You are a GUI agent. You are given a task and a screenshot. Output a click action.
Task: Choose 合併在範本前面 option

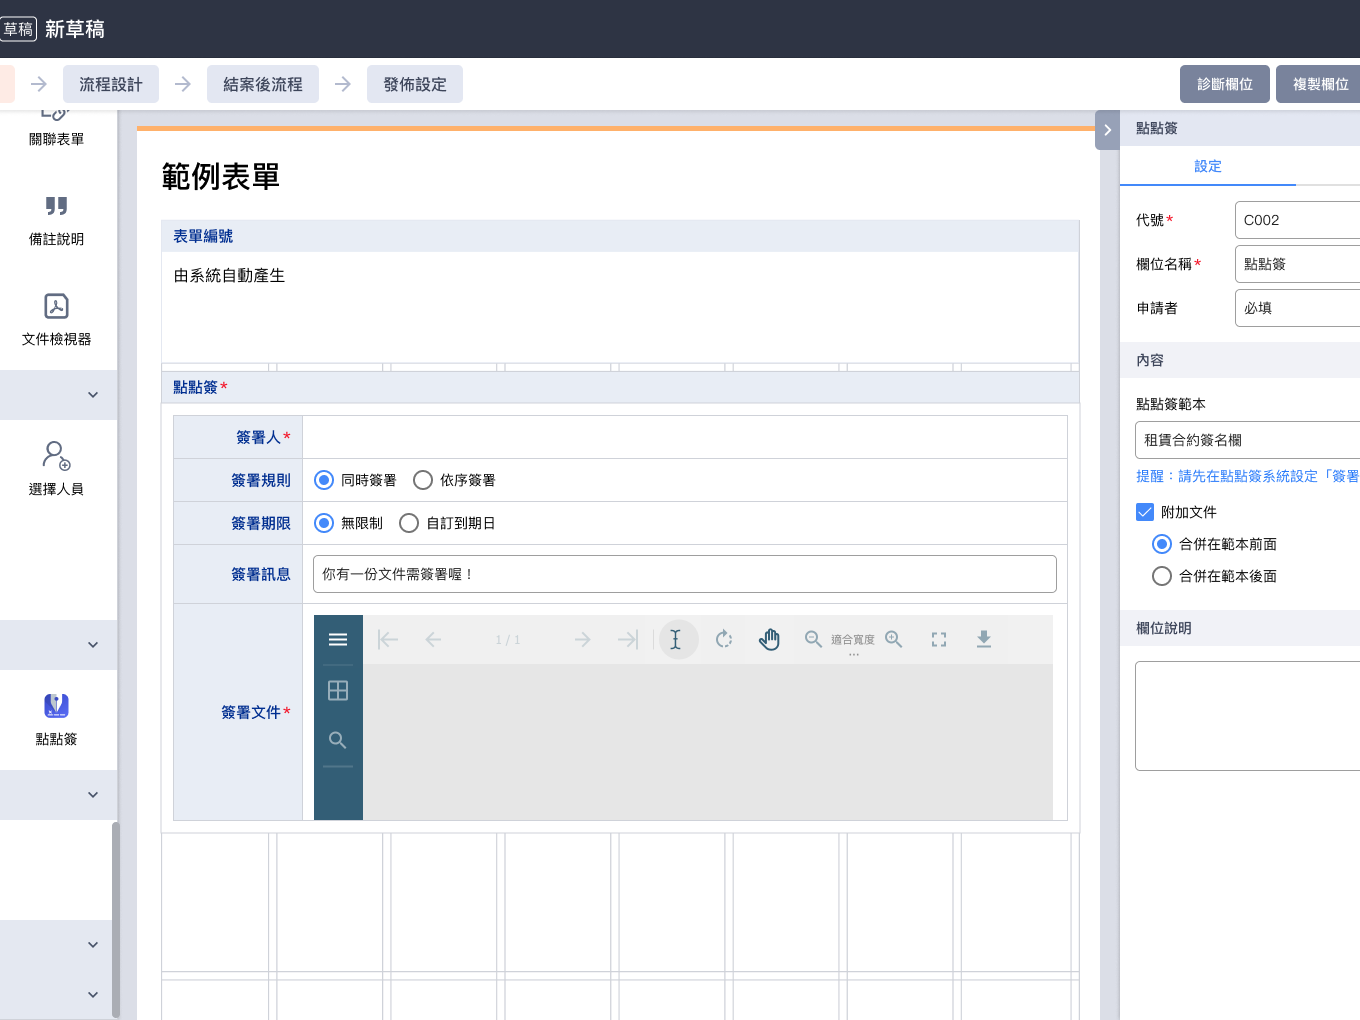(x=1162, y=544)
